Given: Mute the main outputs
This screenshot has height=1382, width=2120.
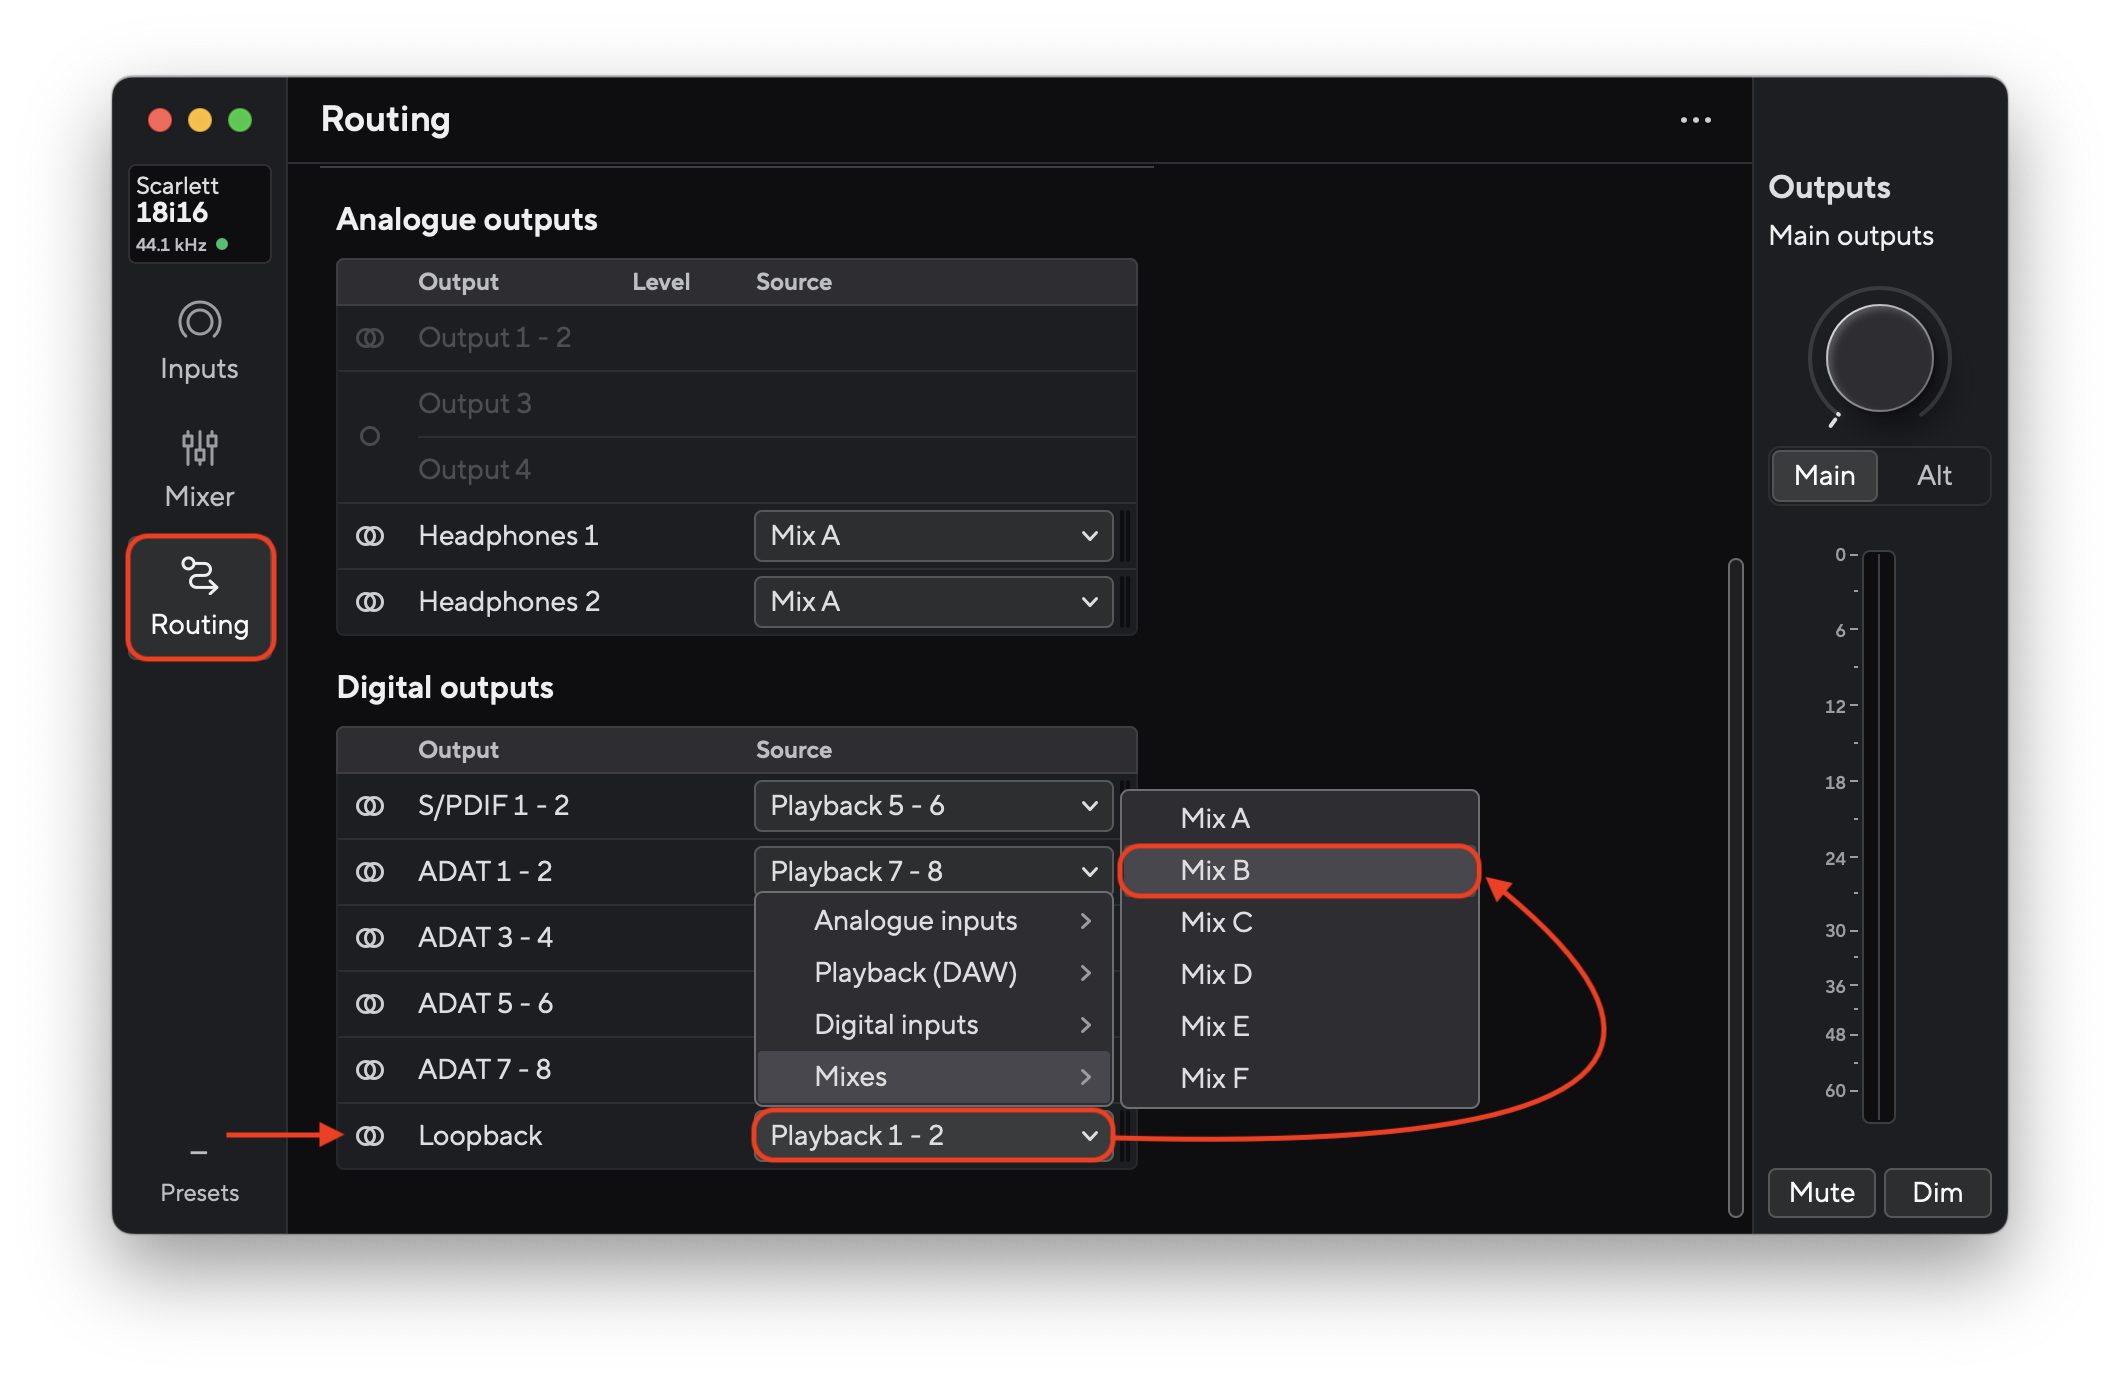Looking at the screenshot, I should [x=1820, y=1192].
